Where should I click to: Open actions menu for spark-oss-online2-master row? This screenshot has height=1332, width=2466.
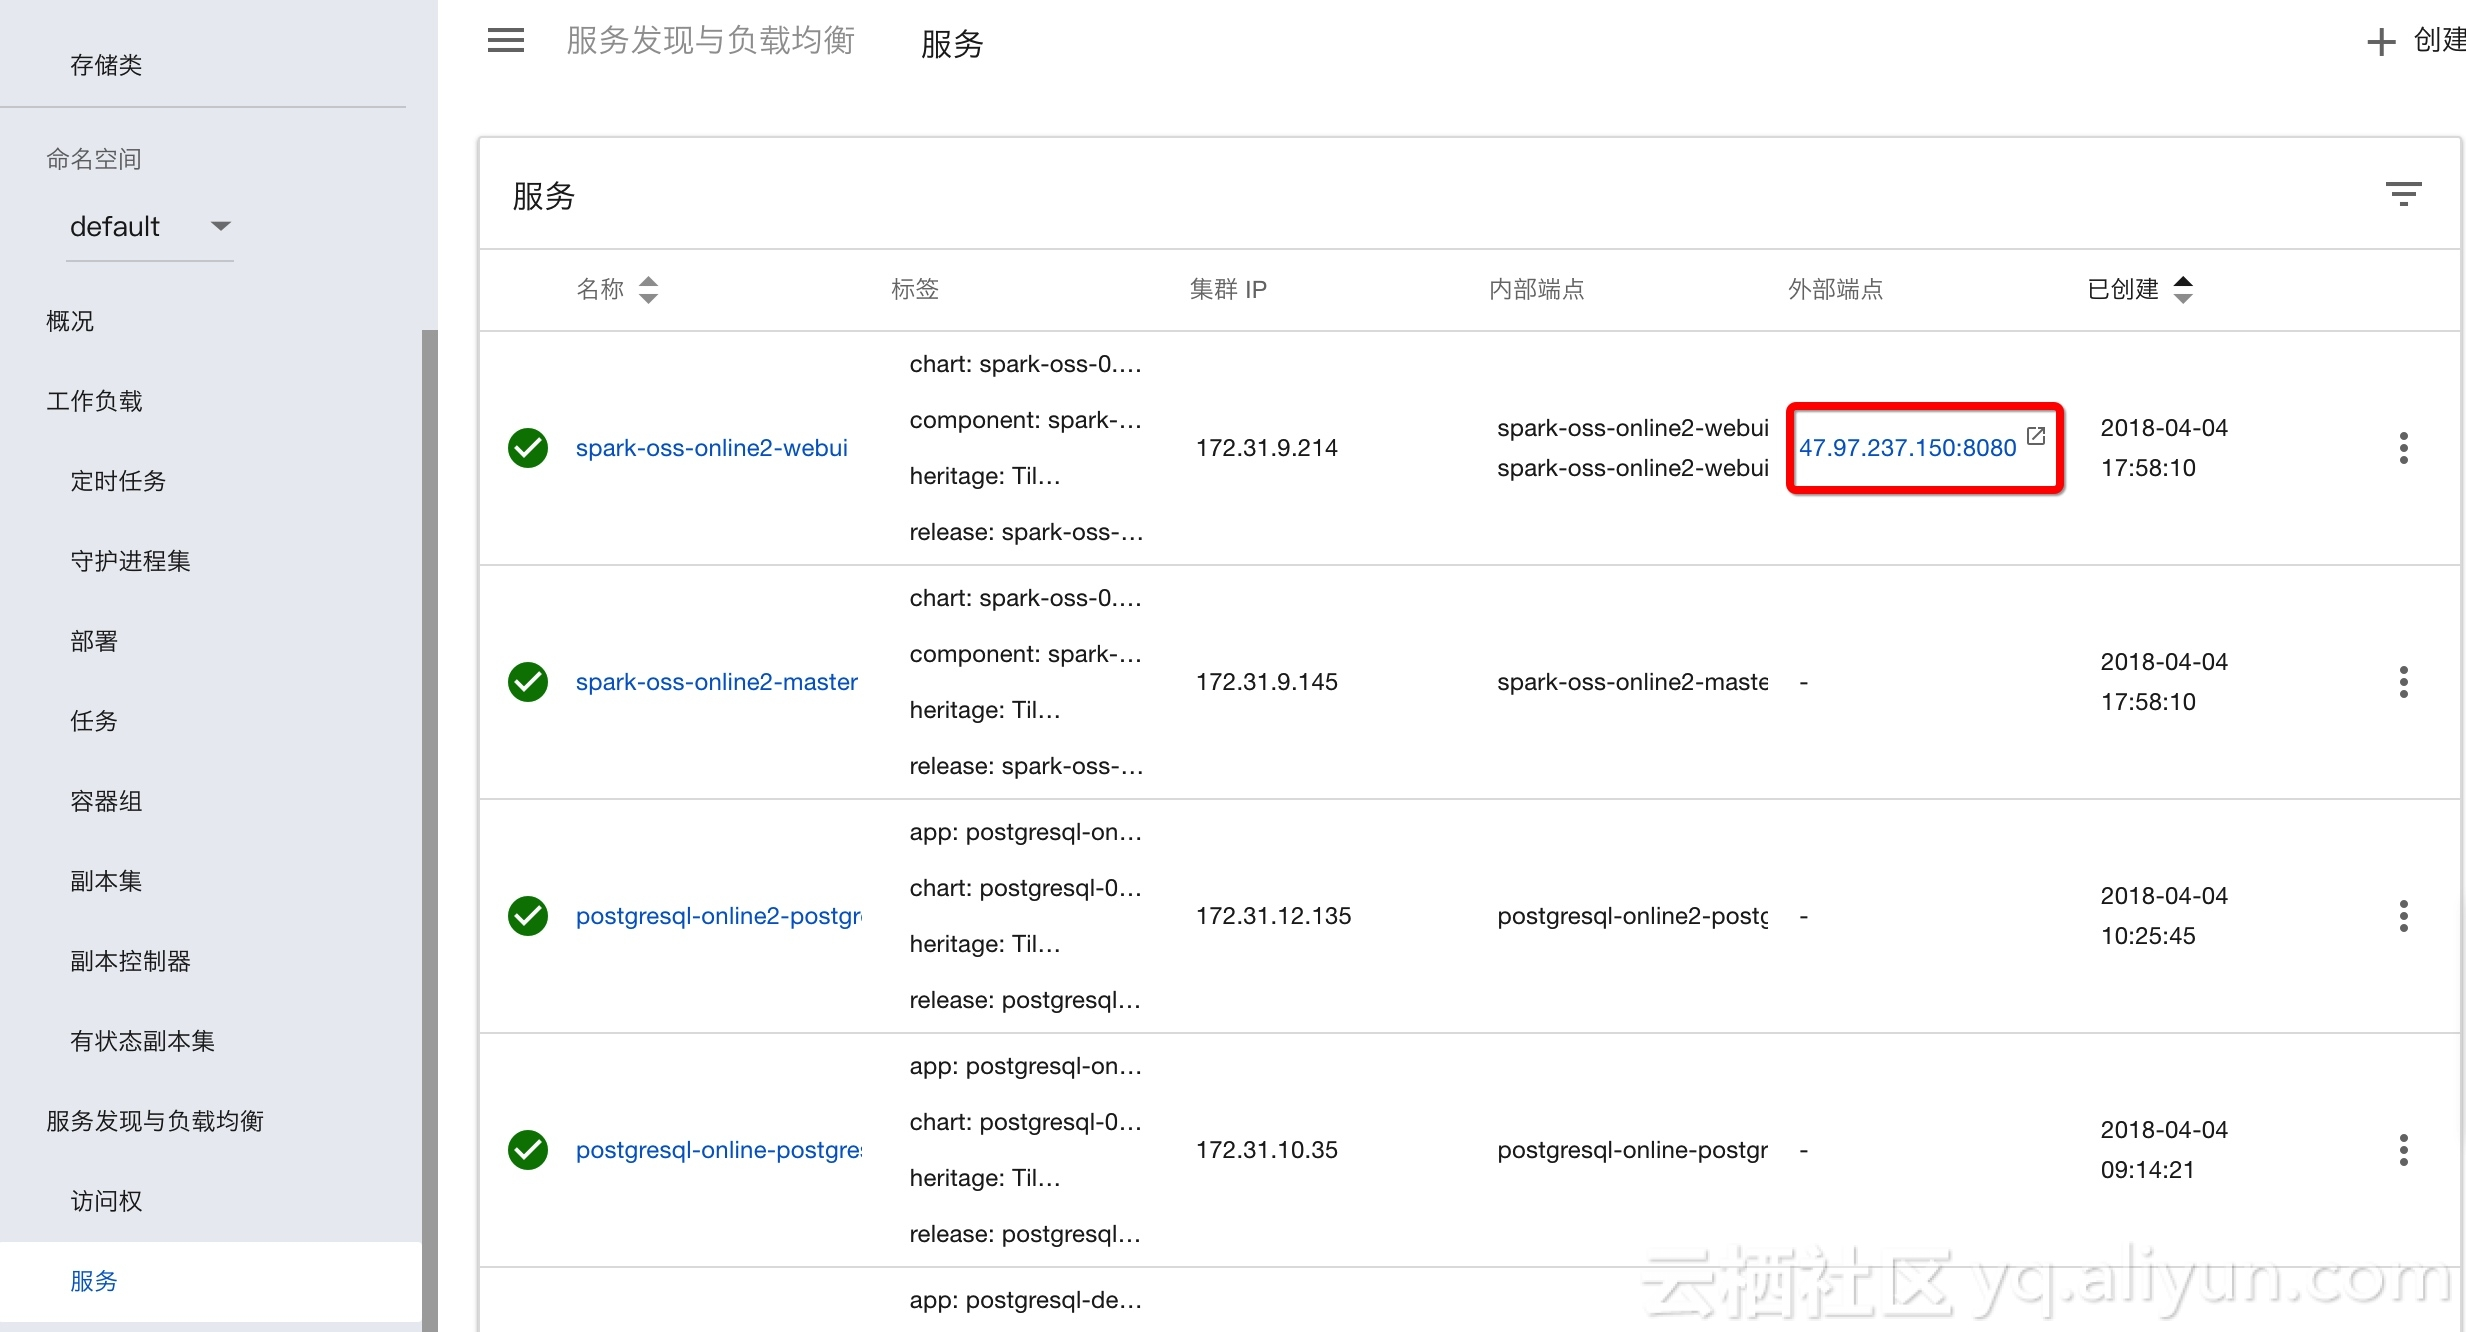(2403, 682)
